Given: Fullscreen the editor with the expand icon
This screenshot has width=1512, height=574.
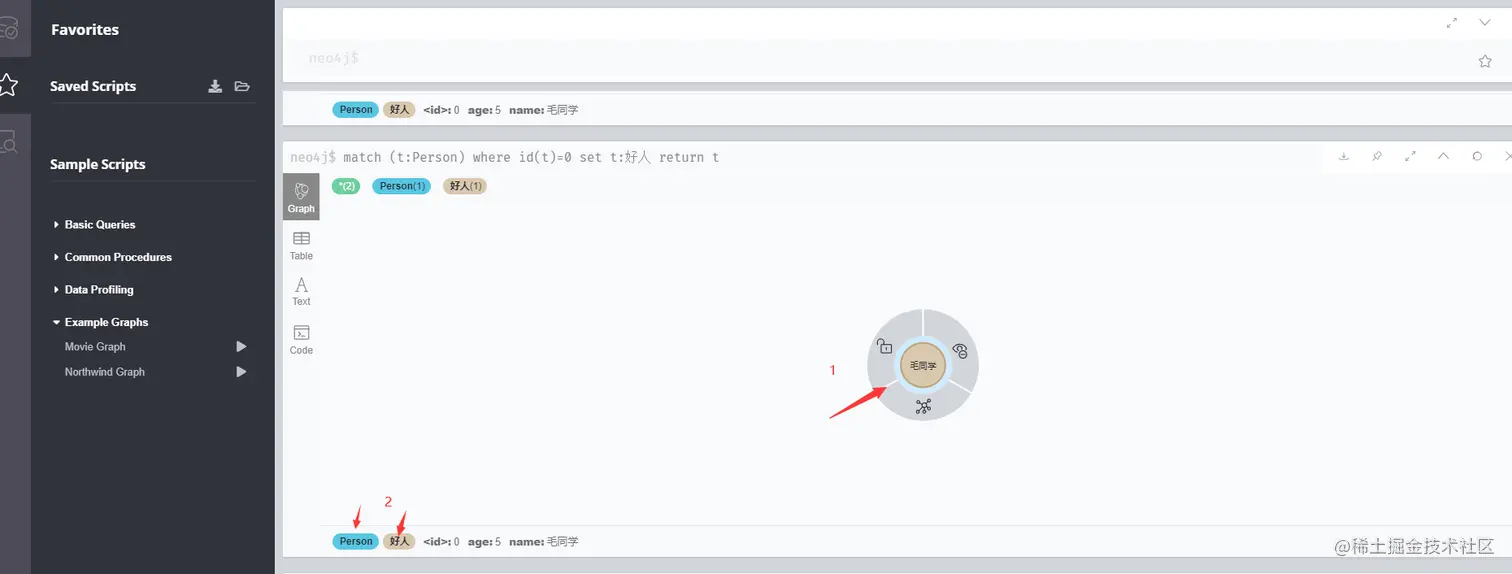Looking at the screenshot, I should 1452,23.
